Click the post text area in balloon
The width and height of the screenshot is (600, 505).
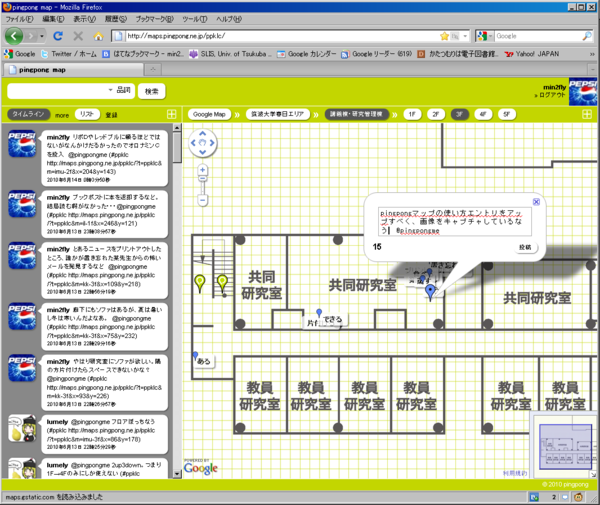(455, 222)
